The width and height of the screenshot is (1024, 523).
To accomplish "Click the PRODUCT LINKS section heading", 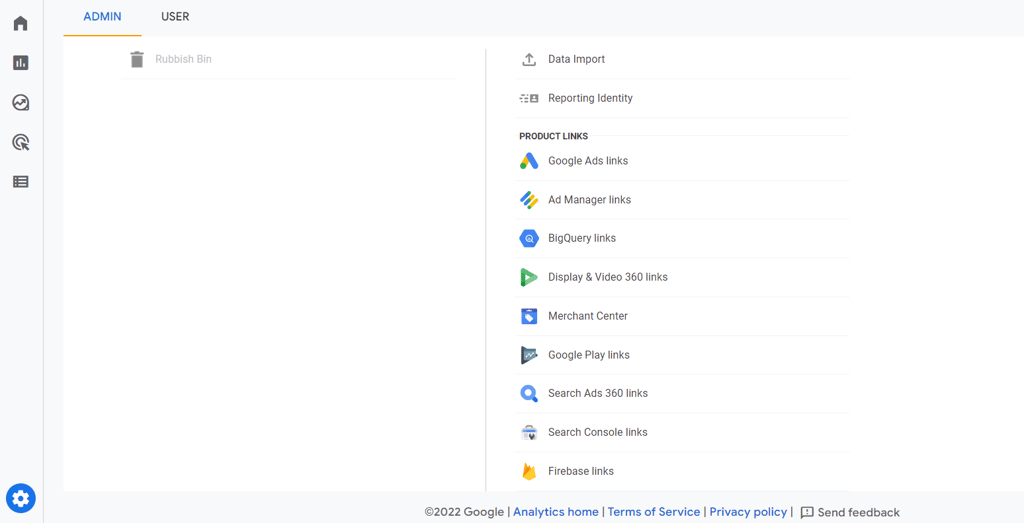I will [x=554, y=136].
